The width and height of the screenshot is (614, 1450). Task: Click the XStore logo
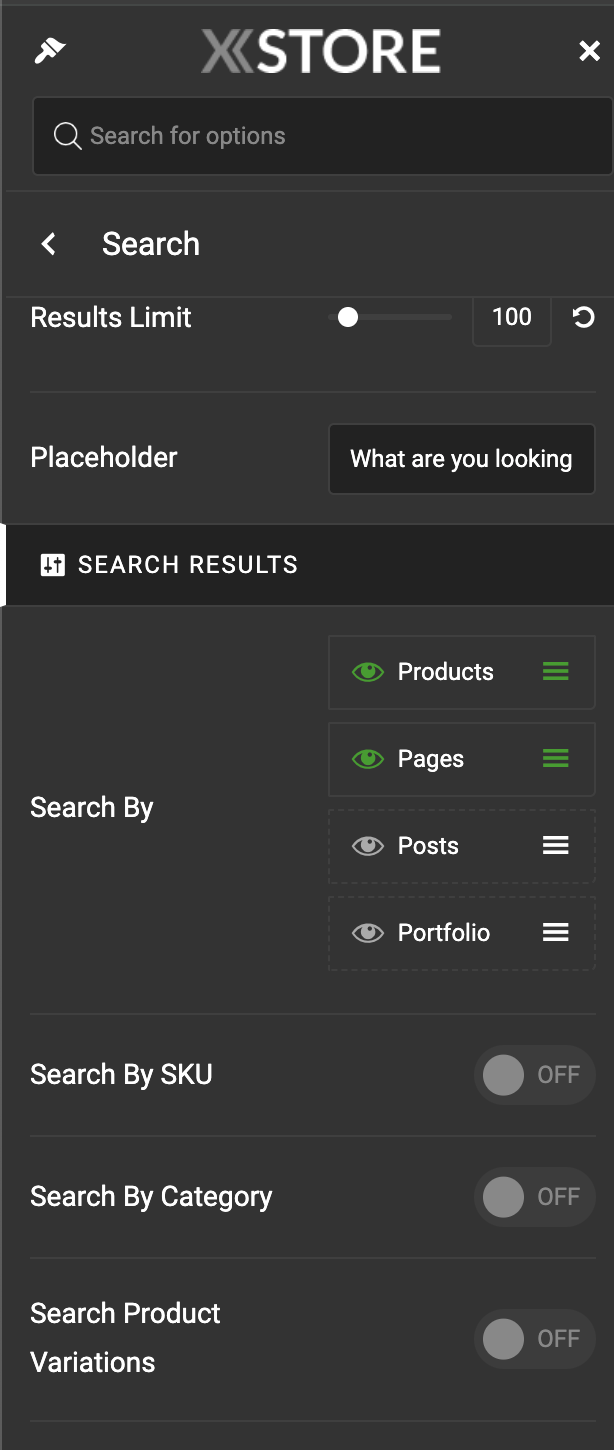321,52
